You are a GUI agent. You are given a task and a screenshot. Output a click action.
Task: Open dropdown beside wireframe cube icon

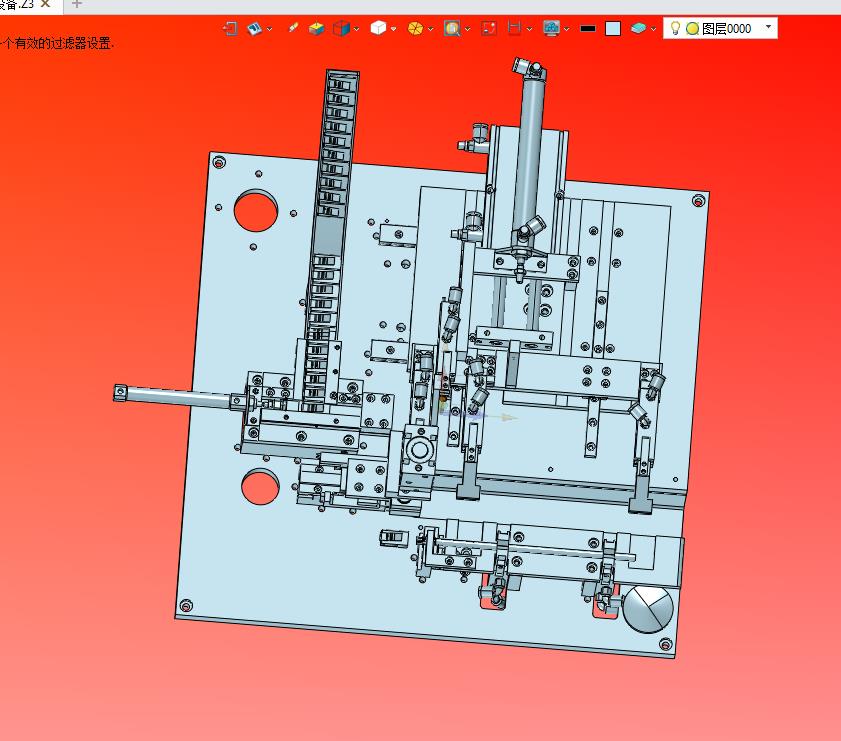[x=356, y=29]
